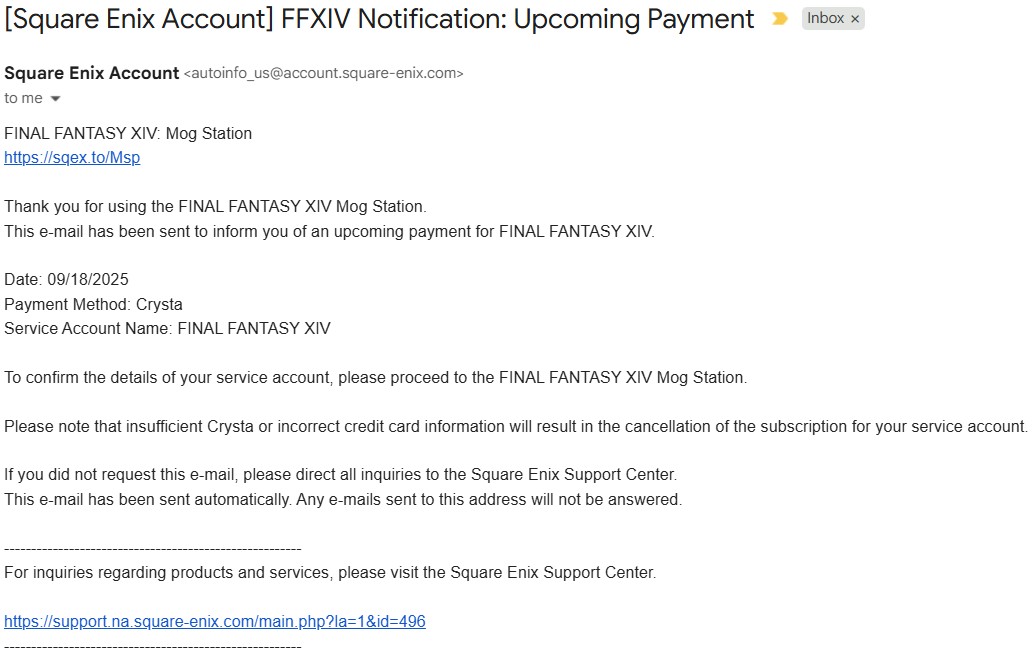Expand recipient details arrow next to "to me"
Viewport: 1032px width, 656px height.
55,99
